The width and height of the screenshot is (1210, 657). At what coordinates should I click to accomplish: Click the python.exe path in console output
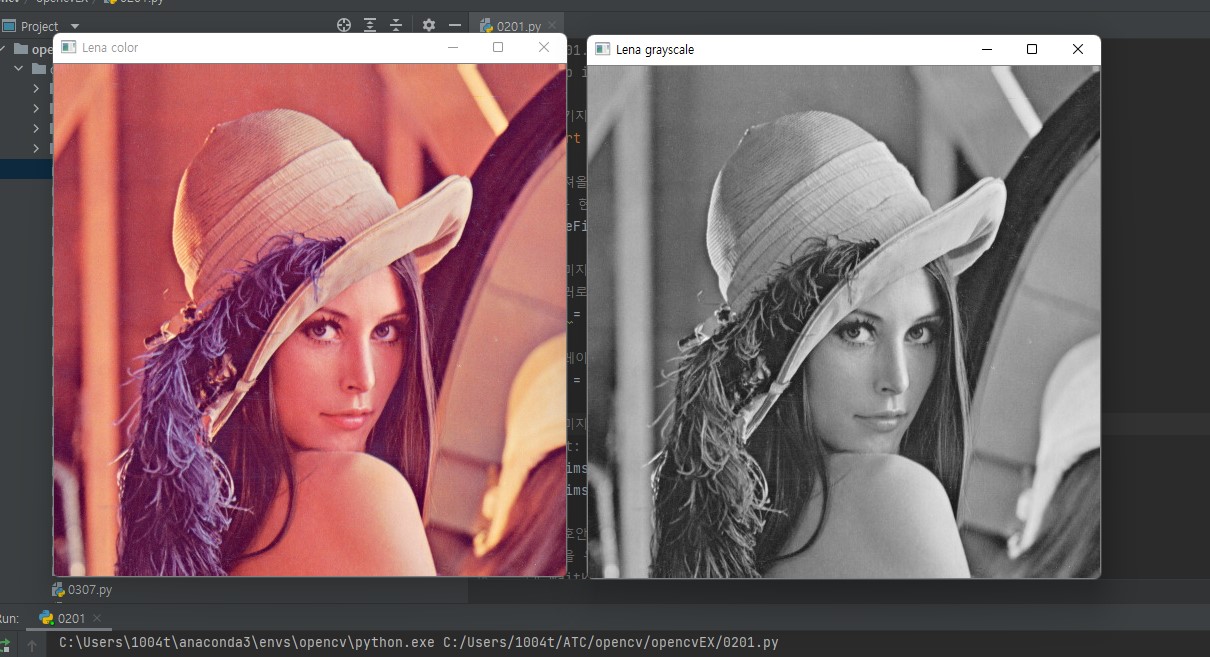point(247,643)
